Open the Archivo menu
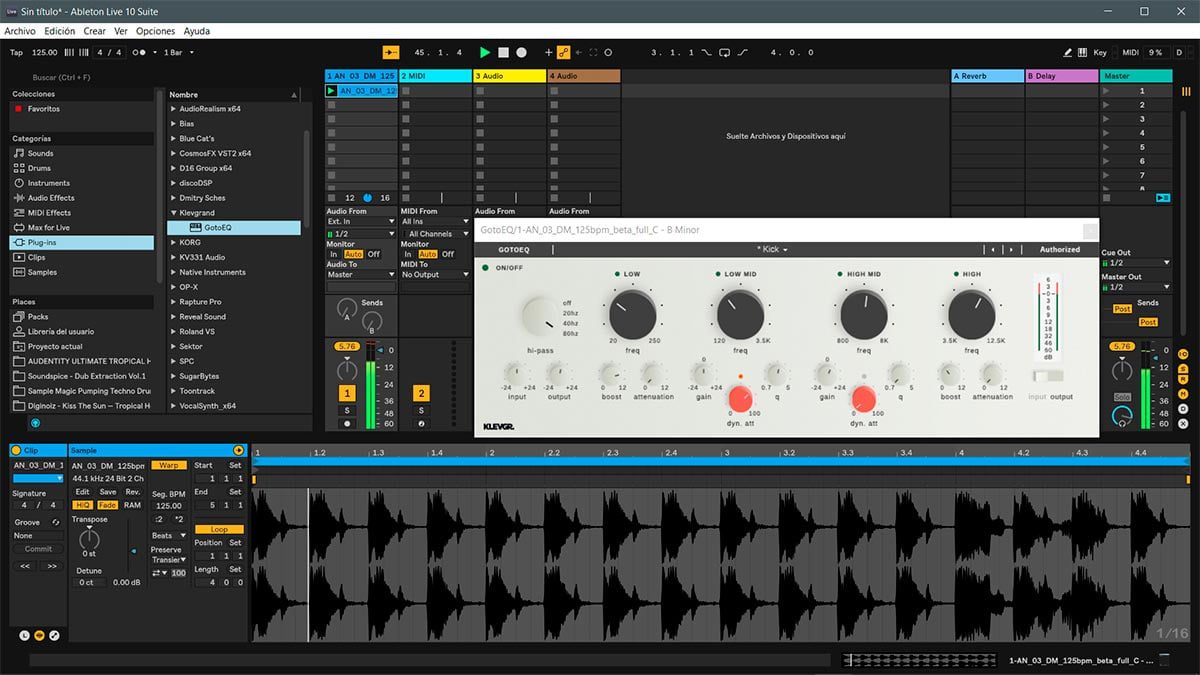 pos(20,31)
